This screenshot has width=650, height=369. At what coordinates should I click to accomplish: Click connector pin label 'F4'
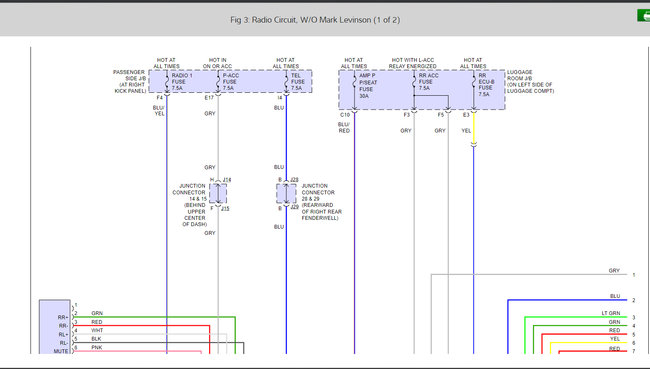coord(160,98)
